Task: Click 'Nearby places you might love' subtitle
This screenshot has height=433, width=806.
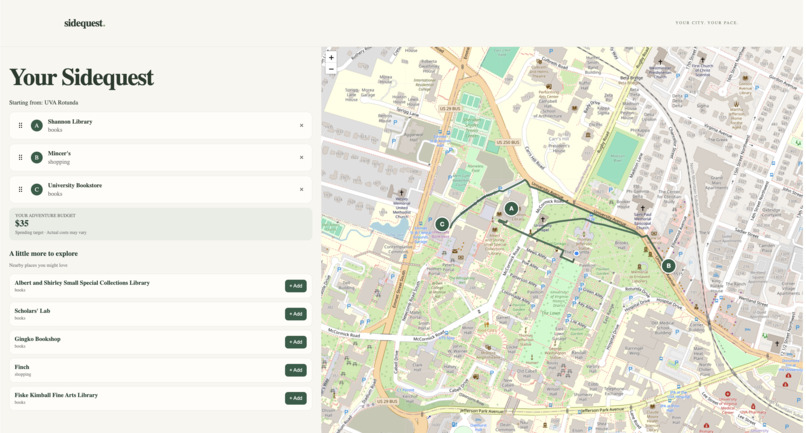Action: [x=38, y=265]
